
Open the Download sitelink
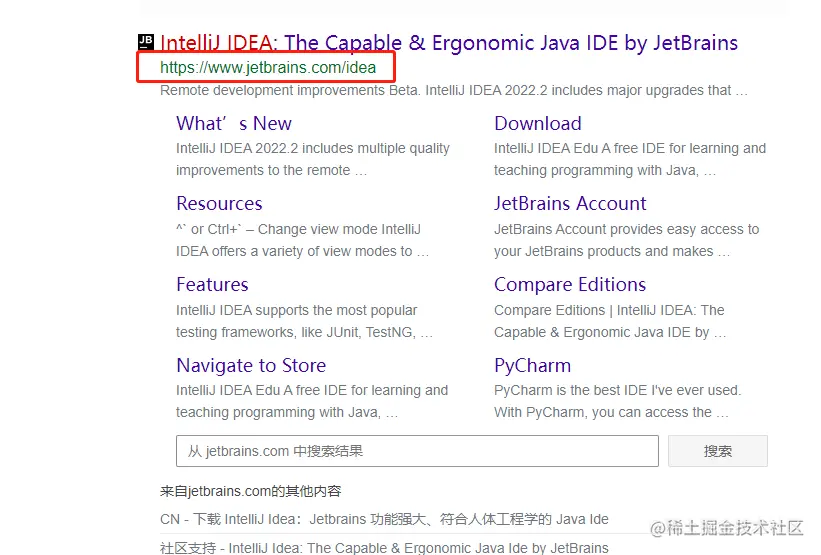(x=538, y=124)
